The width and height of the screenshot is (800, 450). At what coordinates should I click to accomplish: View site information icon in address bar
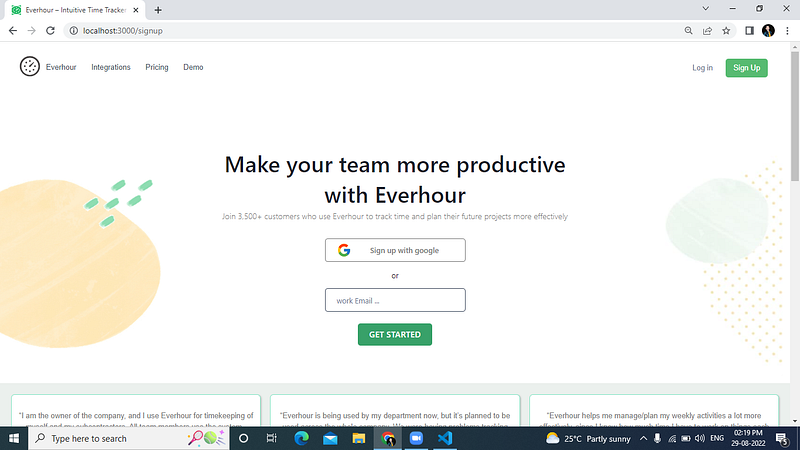coord(73,31)
